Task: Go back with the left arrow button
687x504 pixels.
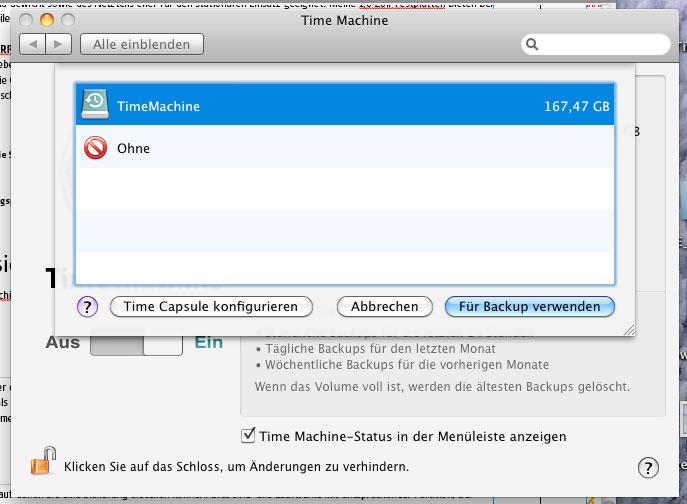Action: [32, 44]
